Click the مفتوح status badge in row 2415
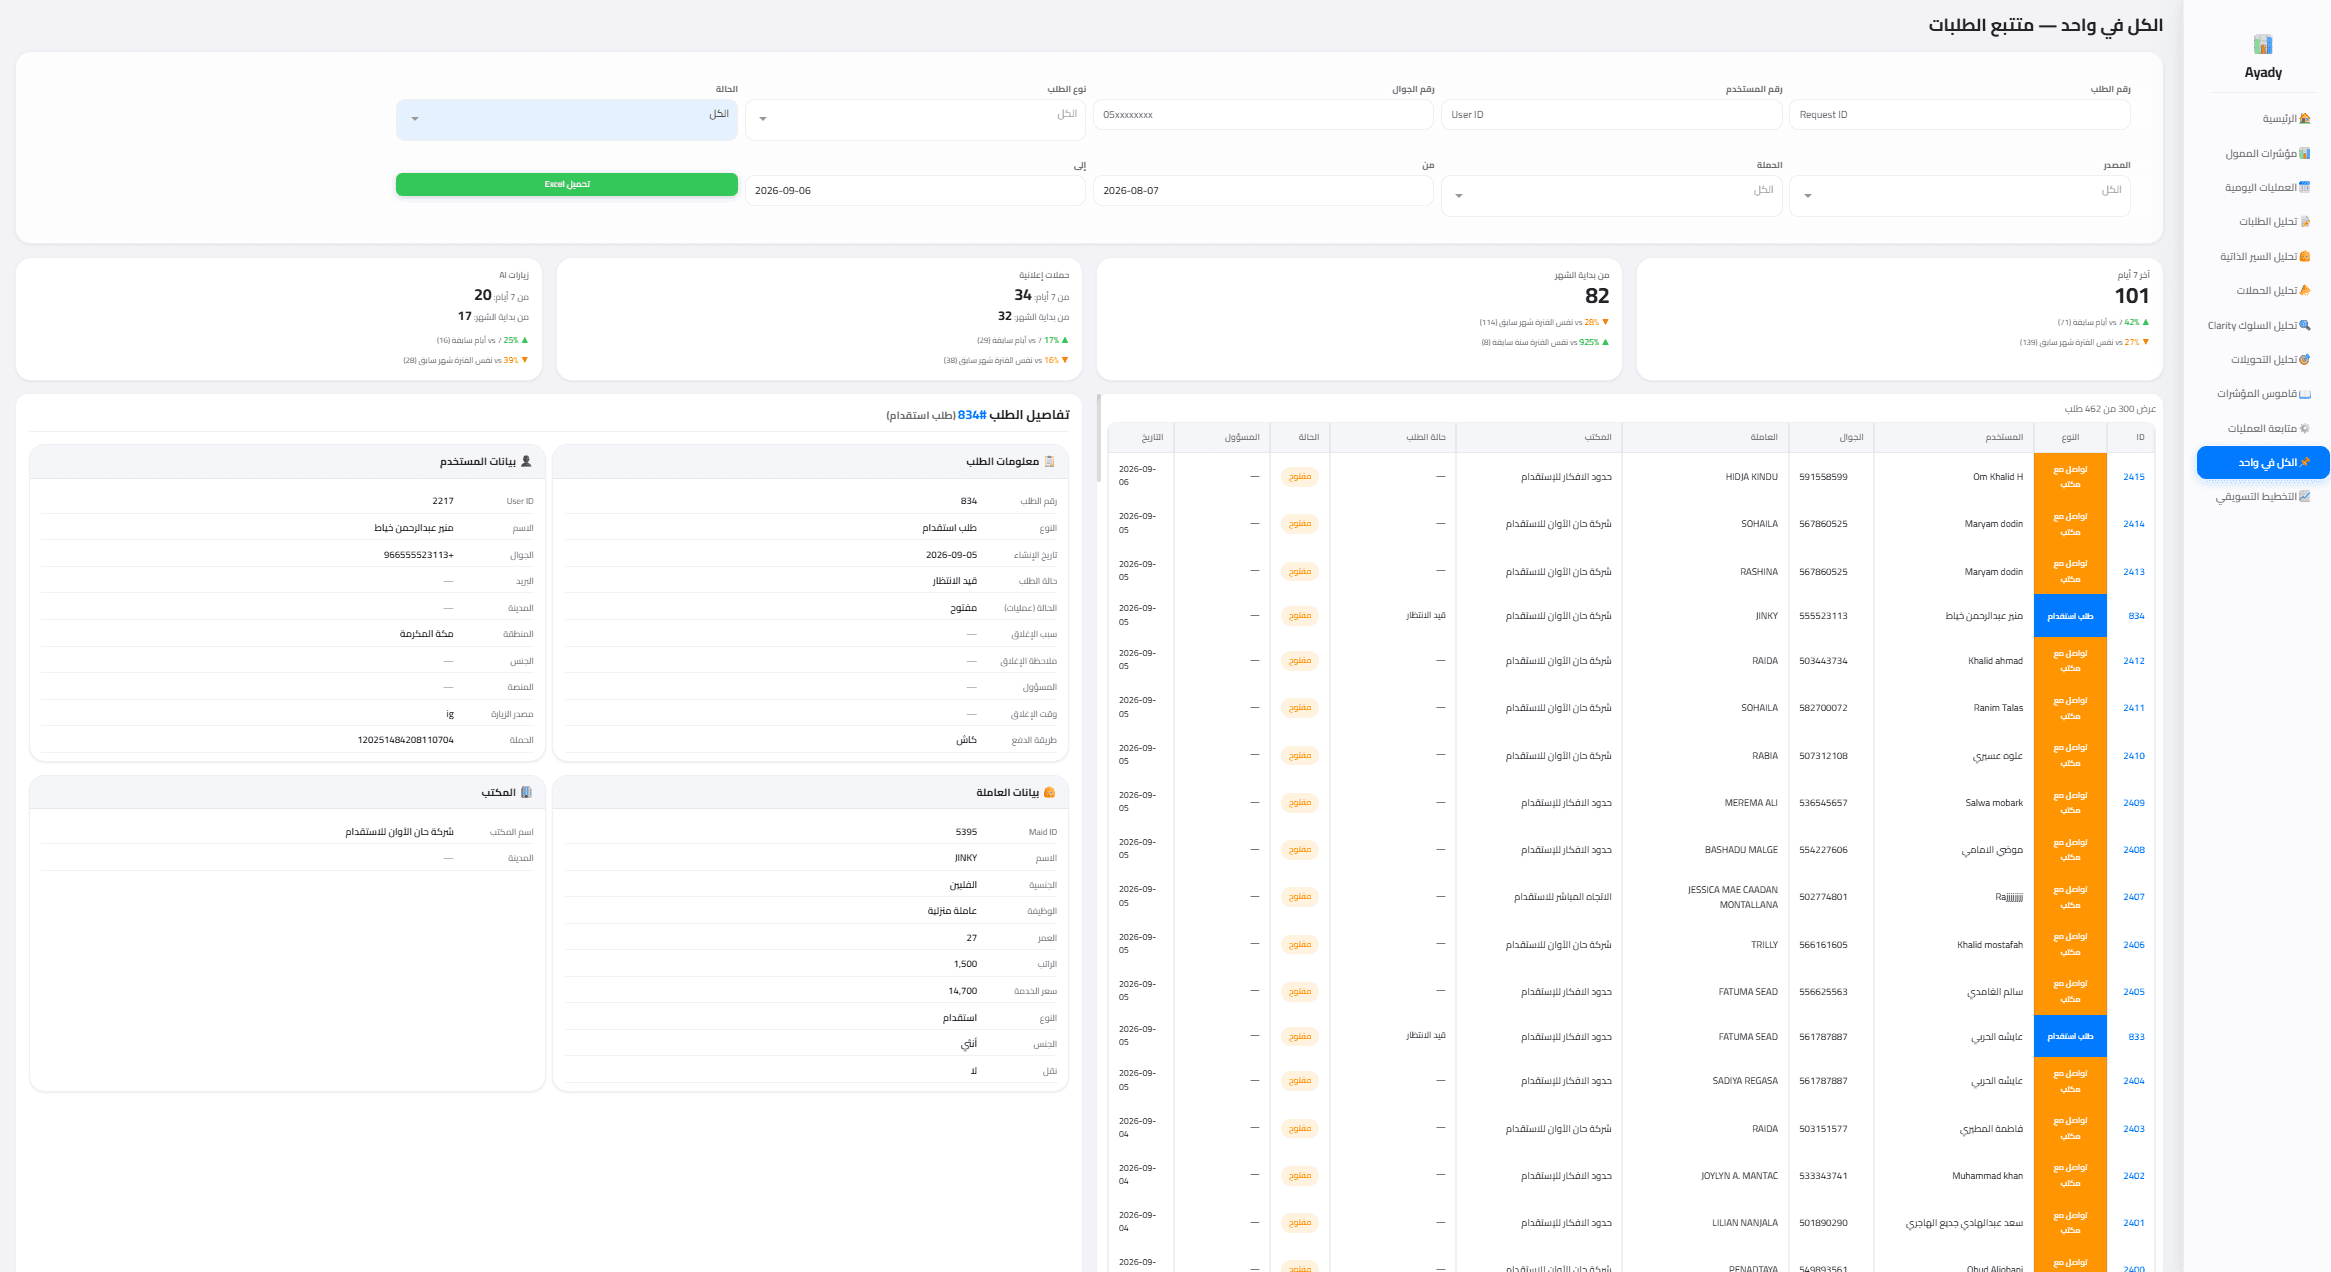This screenshot has width=2331, height=1272. pyautogui.click(x=1299, y=477)
